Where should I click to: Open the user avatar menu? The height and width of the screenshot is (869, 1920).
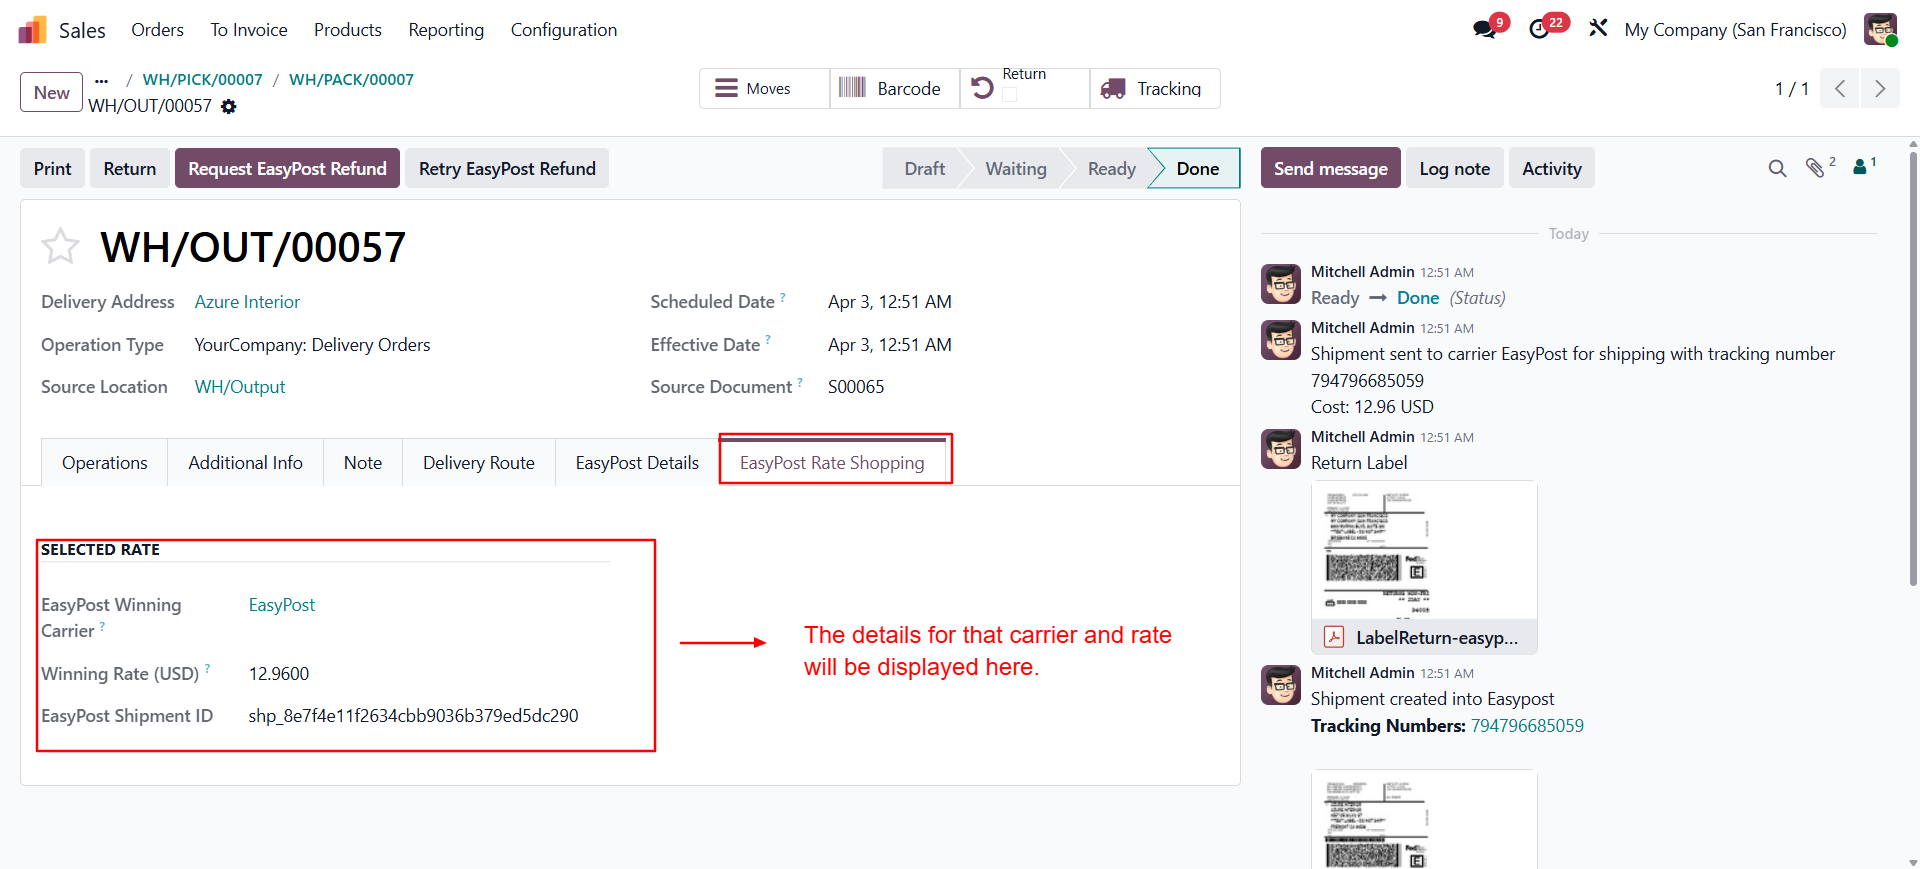pos(1881,29)
